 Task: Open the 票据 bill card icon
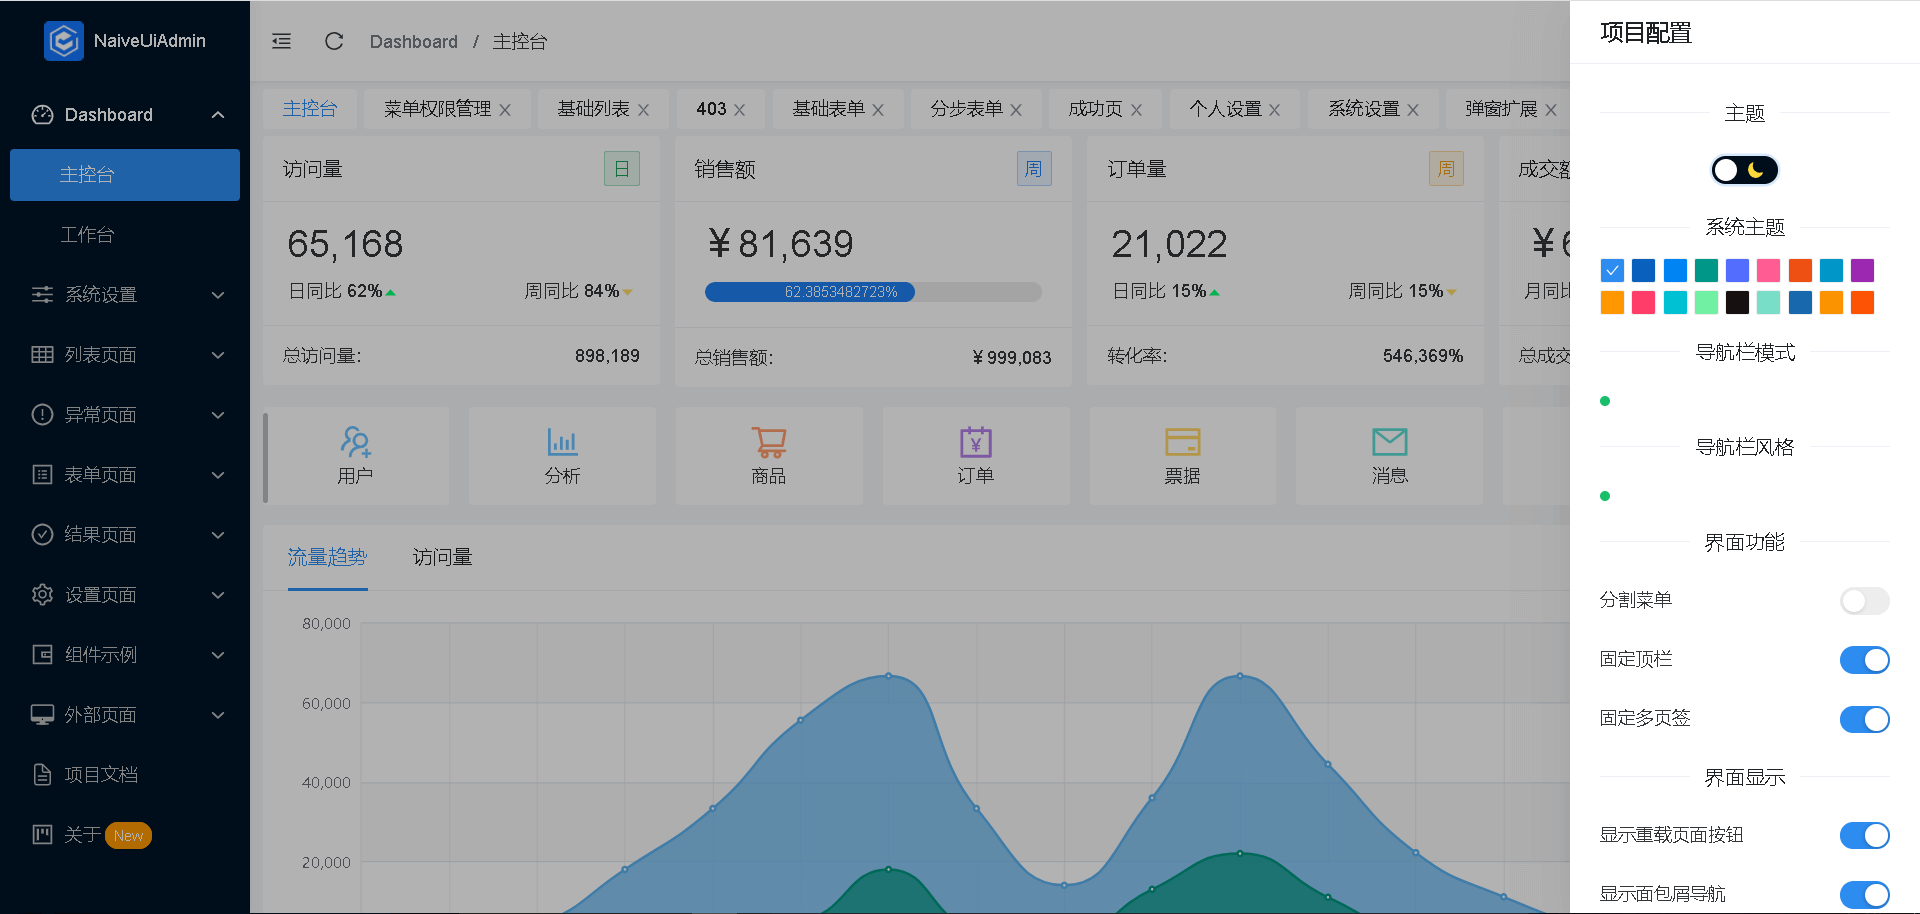[1182, 442]
